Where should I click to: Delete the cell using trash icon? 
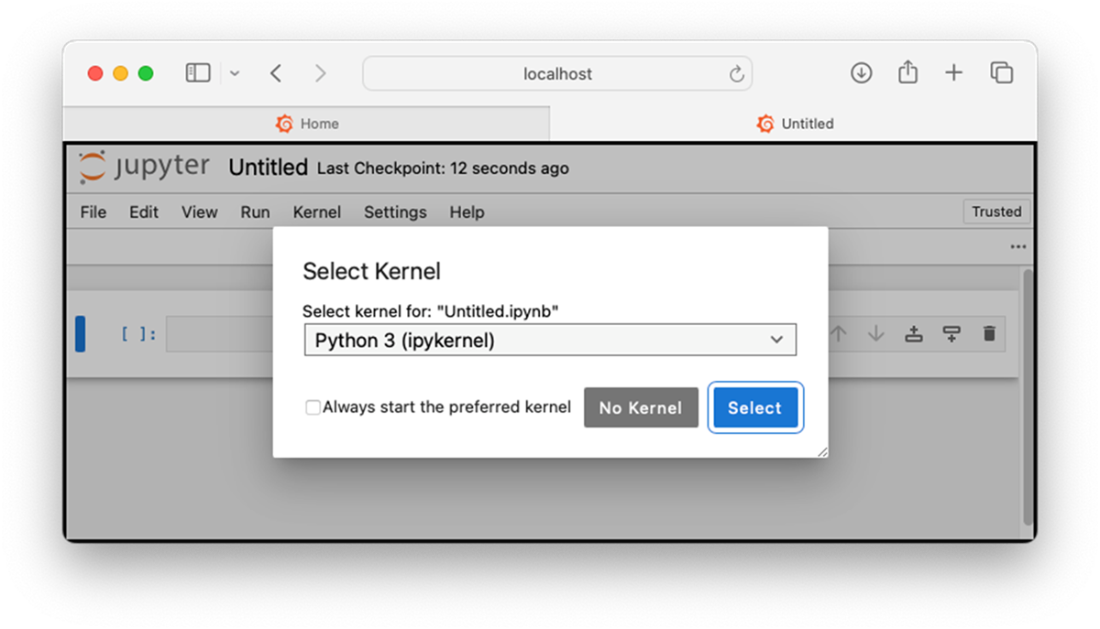pyautogui.click(x=989, y=334)
